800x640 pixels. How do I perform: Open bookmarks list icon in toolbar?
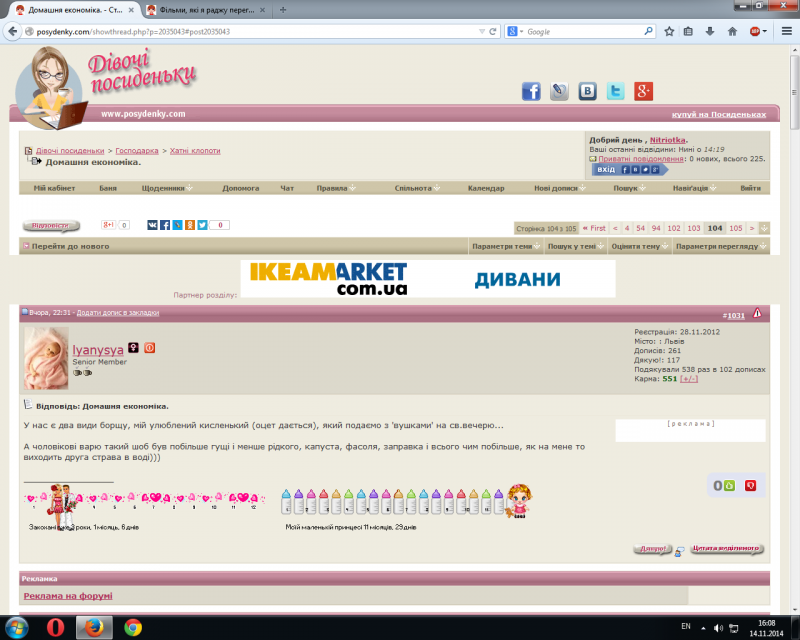(x=688, y=32)
